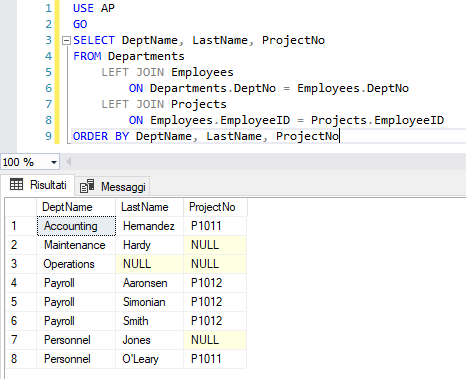Select the Operations cell
The width and height of the screenshot is (466, 379).
(76, 264)
